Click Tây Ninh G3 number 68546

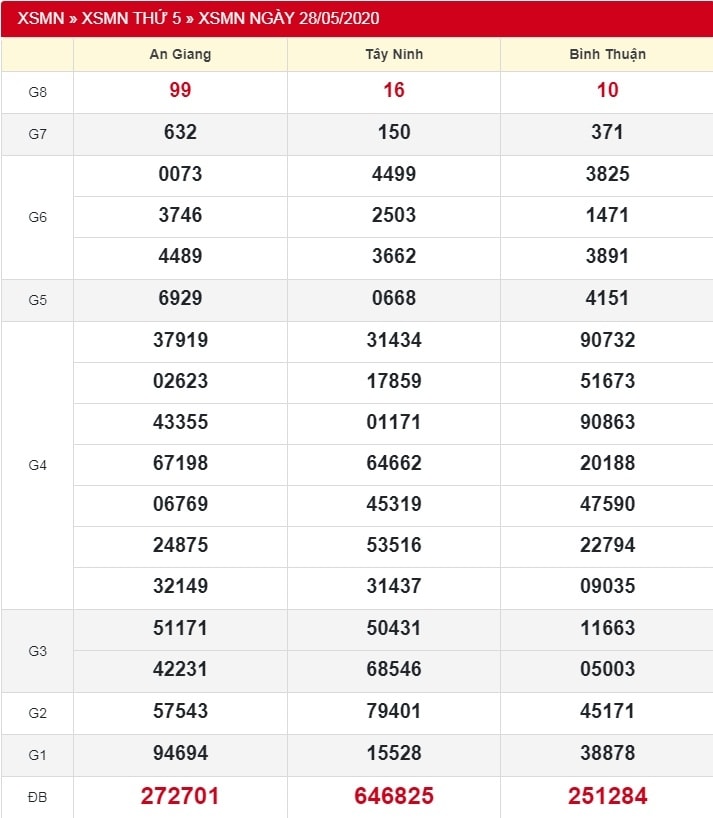point(394,669)
